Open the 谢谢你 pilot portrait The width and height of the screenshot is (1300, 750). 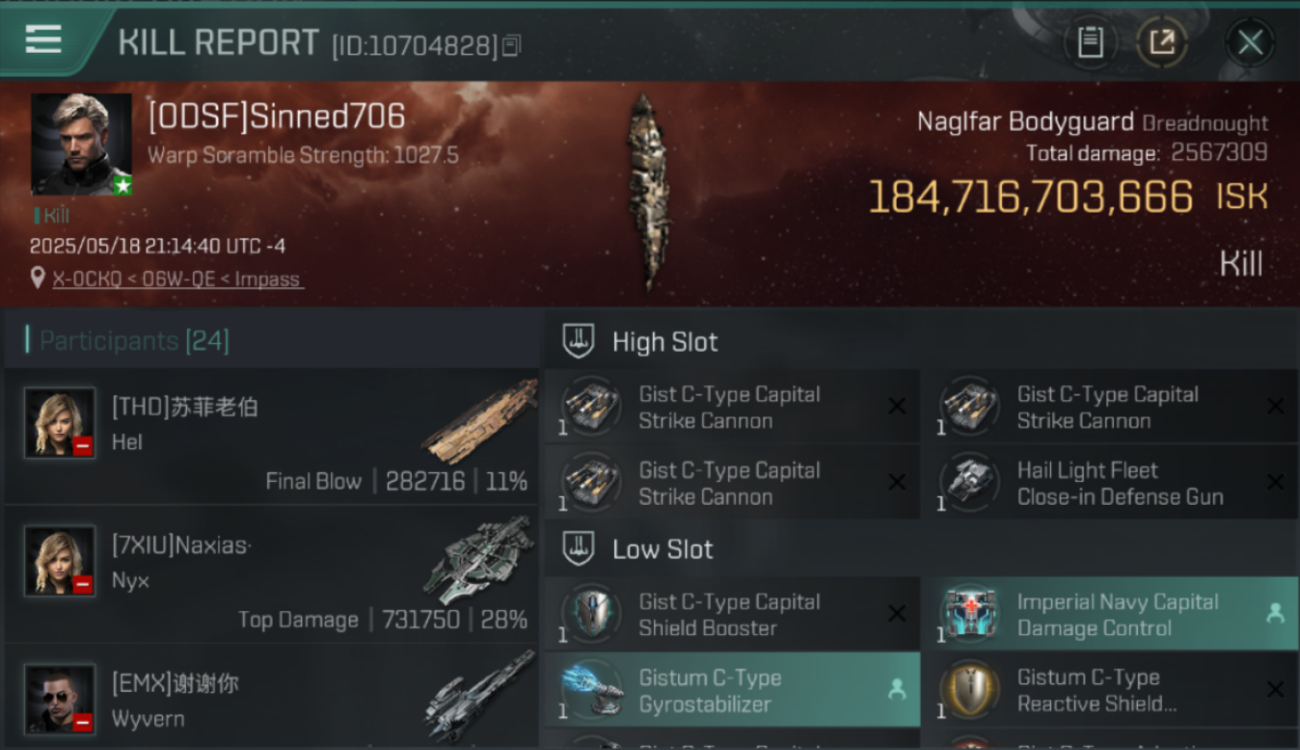(60, 698)
